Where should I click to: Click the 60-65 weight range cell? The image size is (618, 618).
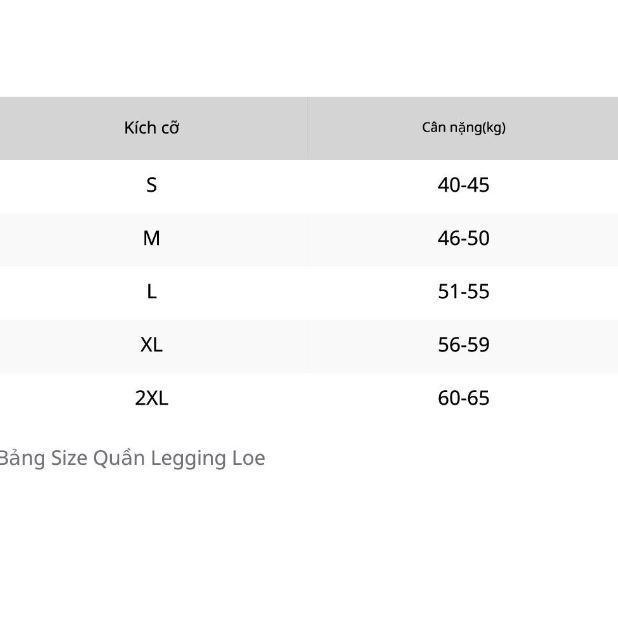(463, 398)
